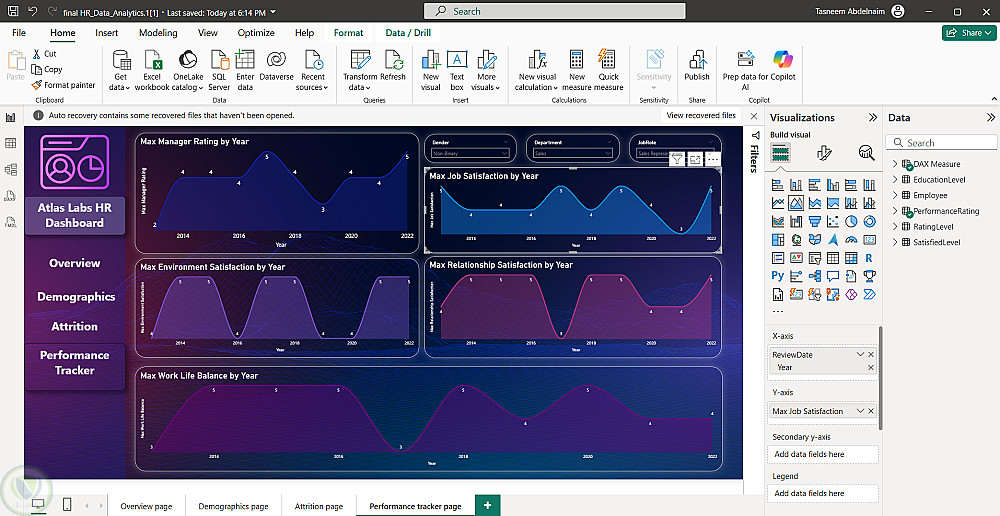Expand the Employee table in Data pane
Viewport: 1000px width, 516px height.
pyautogui.click(x=895, y=195)
